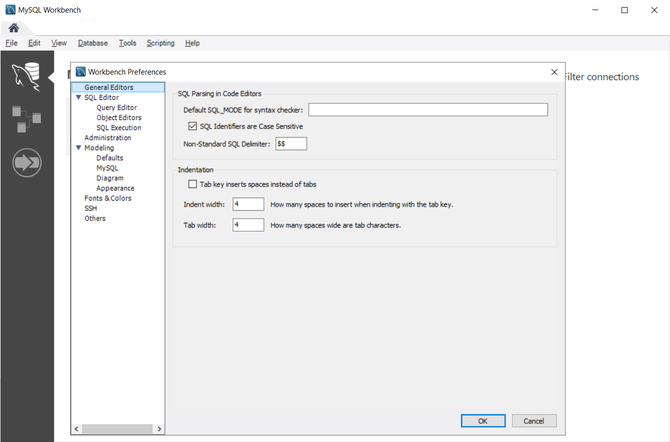Image resolution: width=670 pixels, height=442 pixels.
Task: Toggle SQL Identifiers are Case Sensitive
Action: (x=193, y=126)
